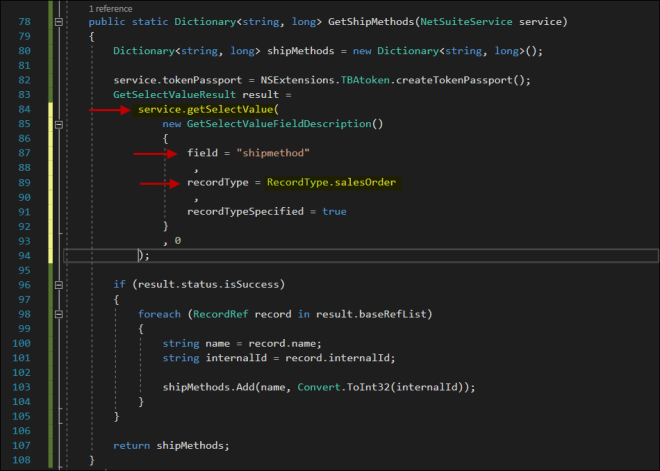660x471 pixels.
Task: Click the red arrow pointing to service.getSelectValue
Action: (x=110, y=109)
